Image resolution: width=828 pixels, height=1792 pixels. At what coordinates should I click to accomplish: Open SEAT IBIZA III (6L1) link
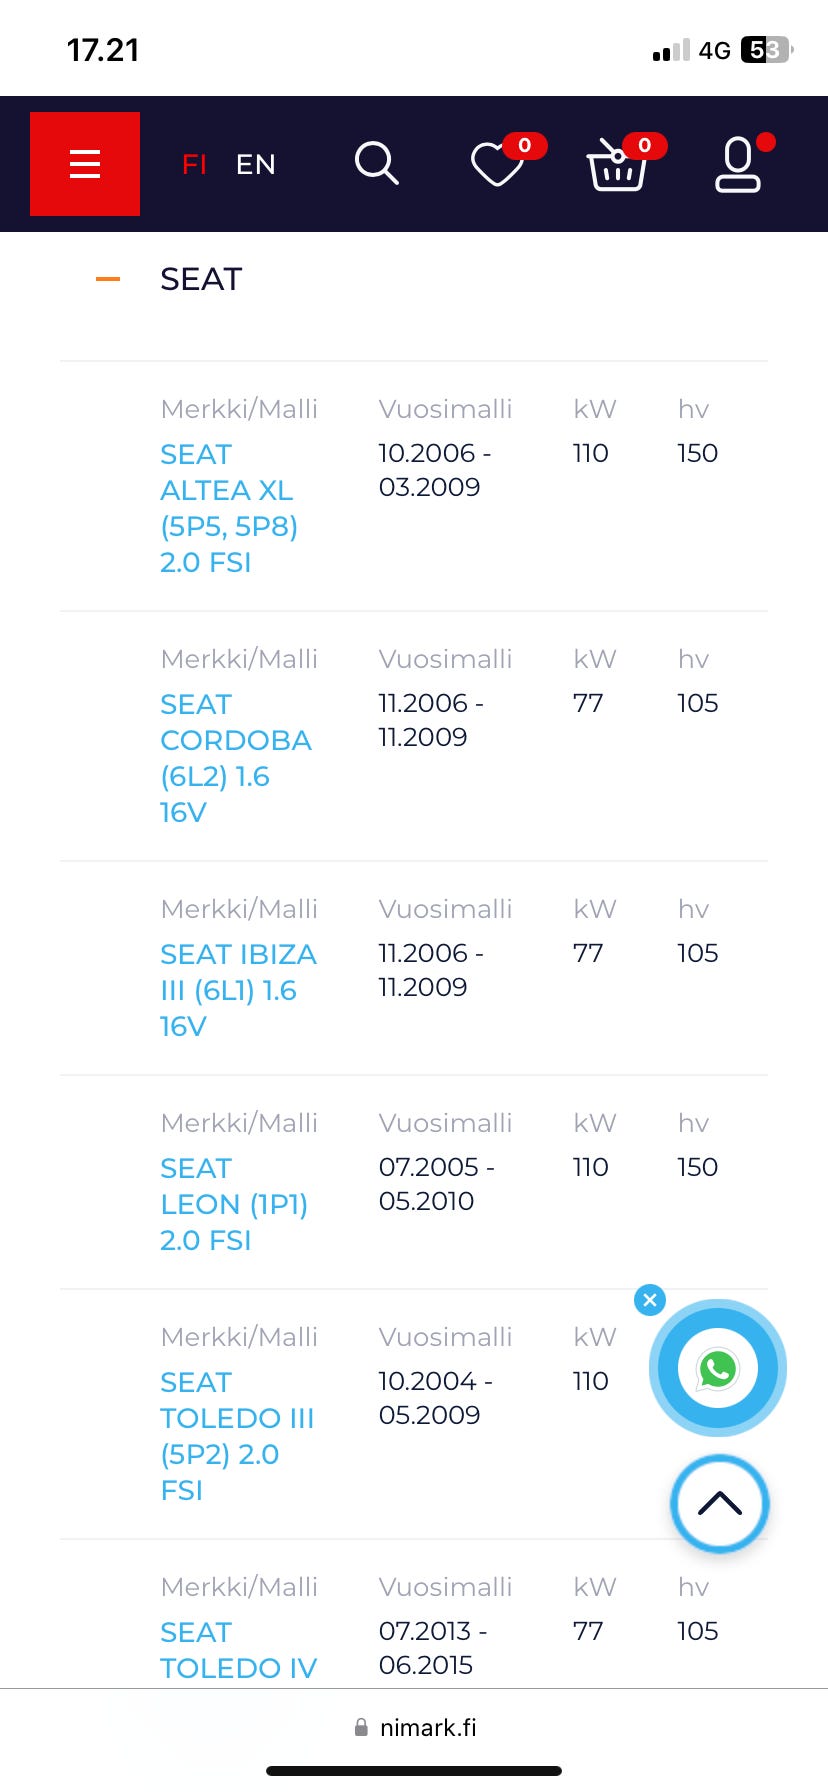(x=238, y=990)
